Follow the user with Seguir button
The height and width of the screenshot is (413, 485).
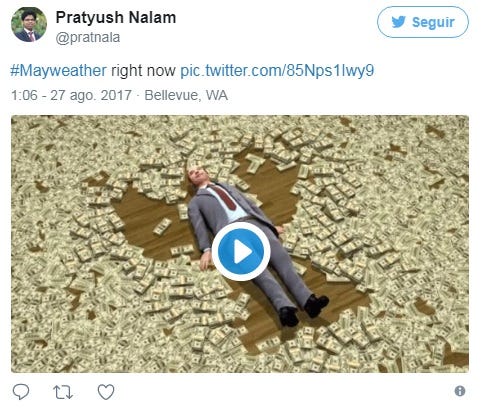[422, 22]
